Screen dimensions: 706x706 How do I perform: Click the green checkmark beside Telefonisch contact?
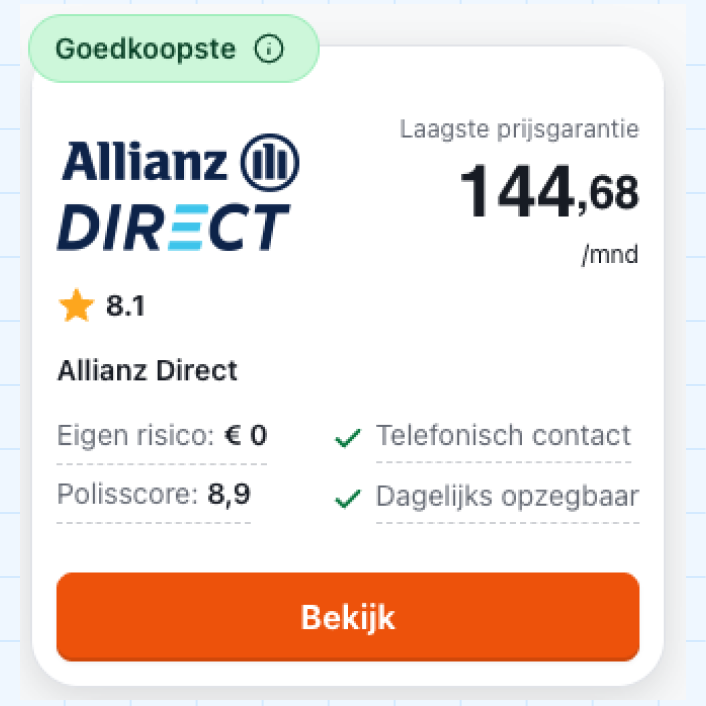point(347,438)
